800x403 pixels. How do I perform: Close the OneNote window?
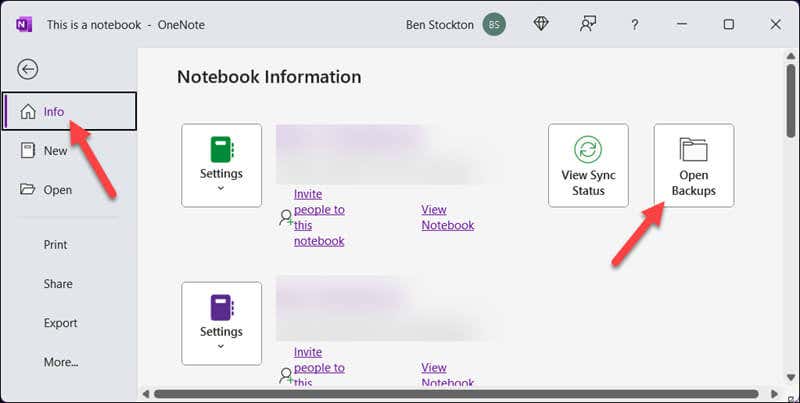point(776,24)
